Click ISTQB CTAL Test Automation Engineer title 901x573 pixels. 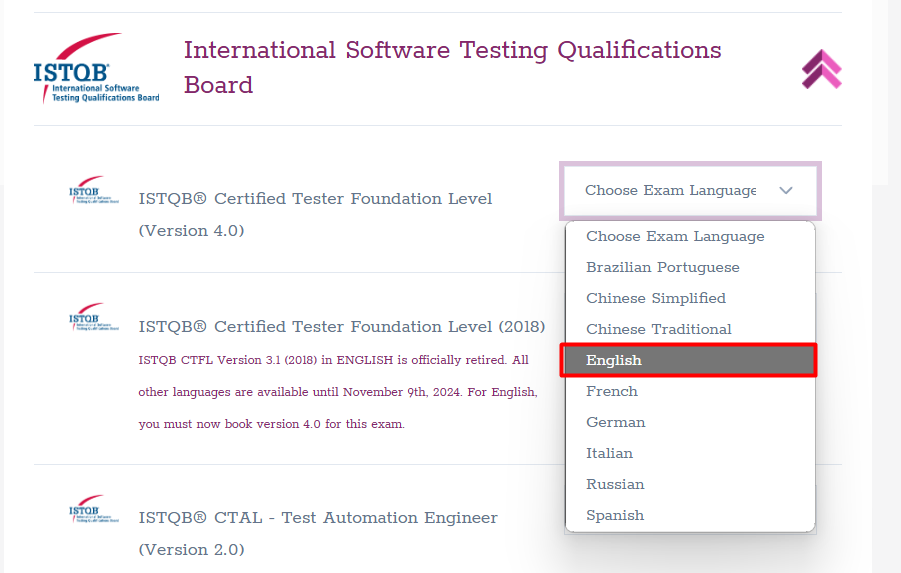(x=317, y=518)
